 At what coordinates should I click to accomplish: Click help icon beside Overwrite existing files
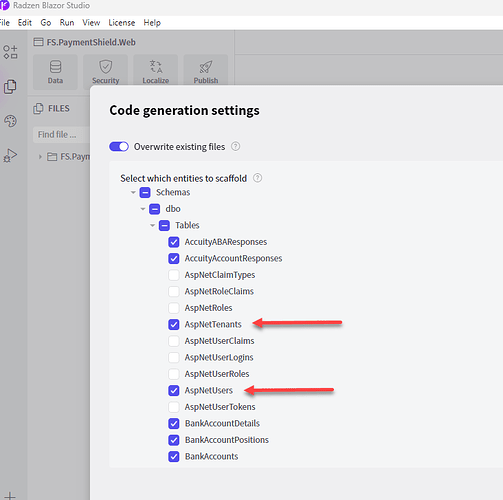tap(235, 146)
